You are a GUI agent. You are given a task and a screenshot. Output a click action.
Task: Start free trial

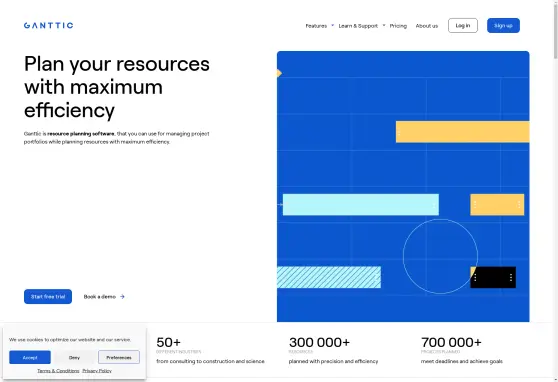[48, 297]
